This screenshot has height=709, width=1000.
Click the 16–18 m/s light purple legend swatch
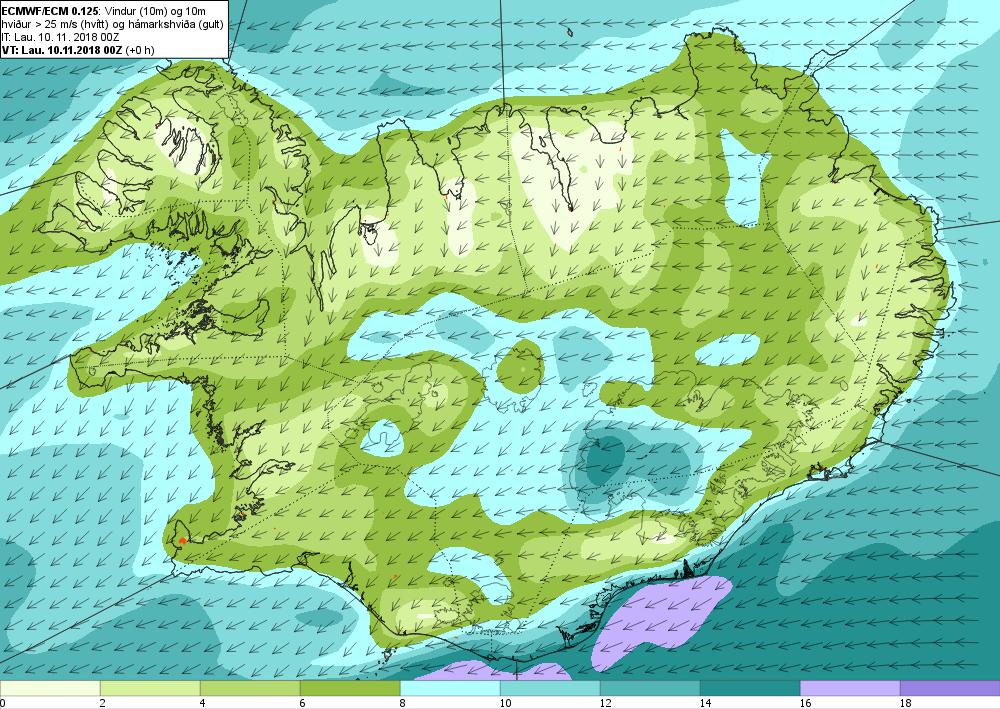point(850,688)
